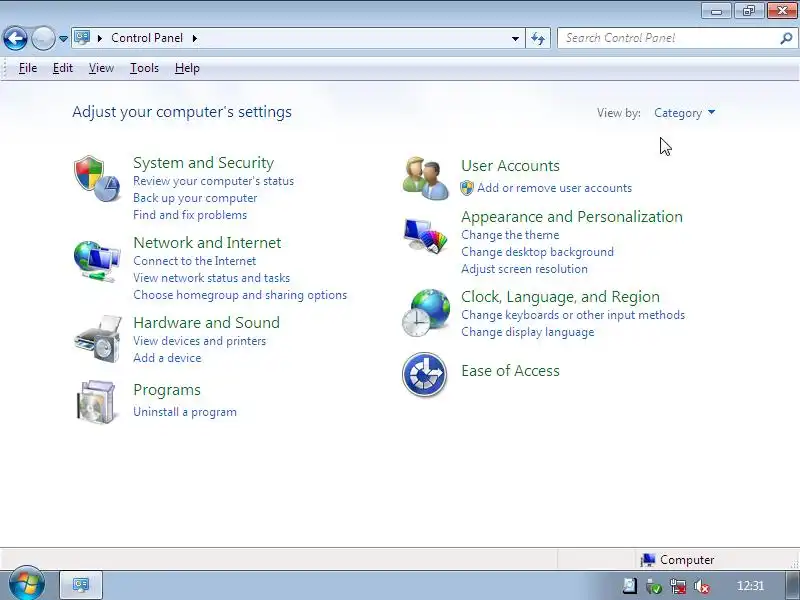Open the Help menu
Viewport: 800px width, 600px height.
[x=187, y=68]
